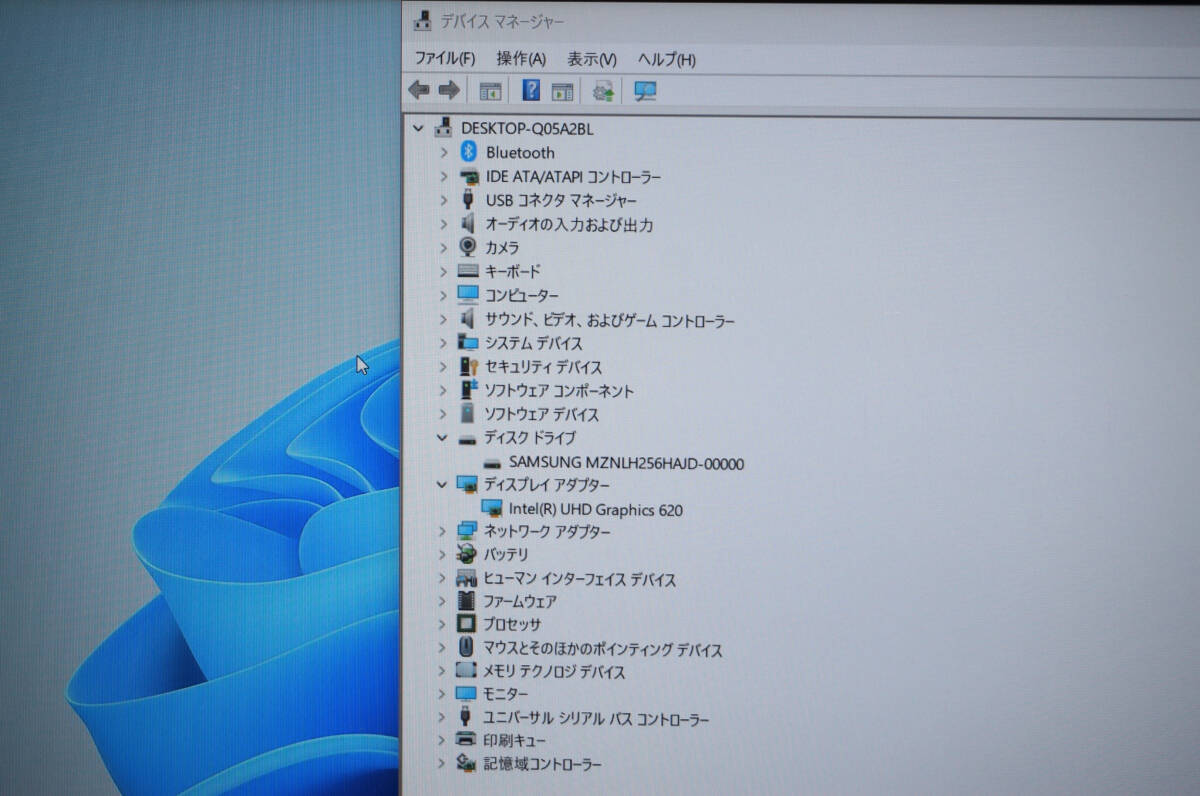Viewport: 1200px width, 796px height.
Task: Select the 記憶域コントローラー row label
Action: (x=543, y=764)
